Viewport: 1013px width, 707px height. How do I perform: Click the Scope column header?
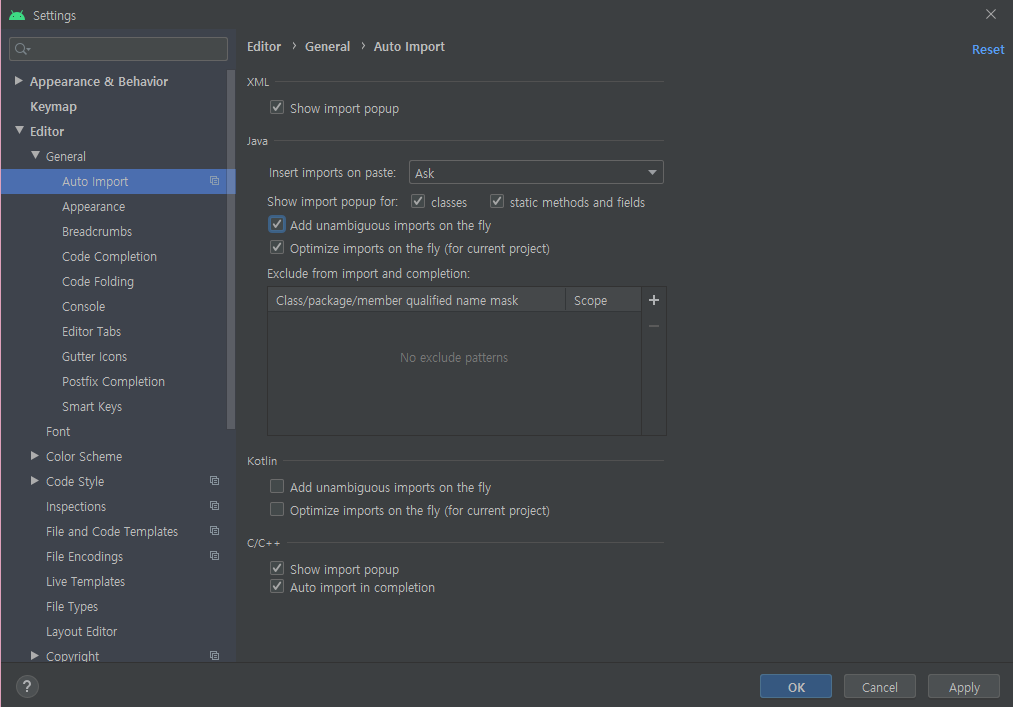tap(603, 301)
